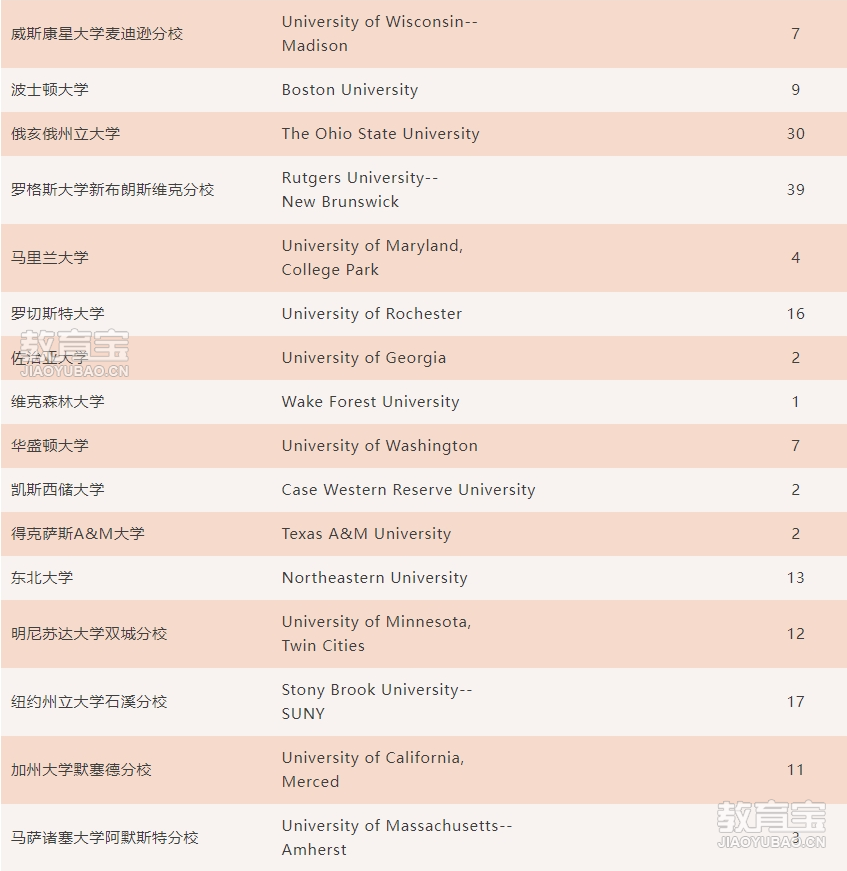Select the 维克森林大学 cell
Image resolution: width=847 pixels, height=871 pixels.
[x=57, y=402]
